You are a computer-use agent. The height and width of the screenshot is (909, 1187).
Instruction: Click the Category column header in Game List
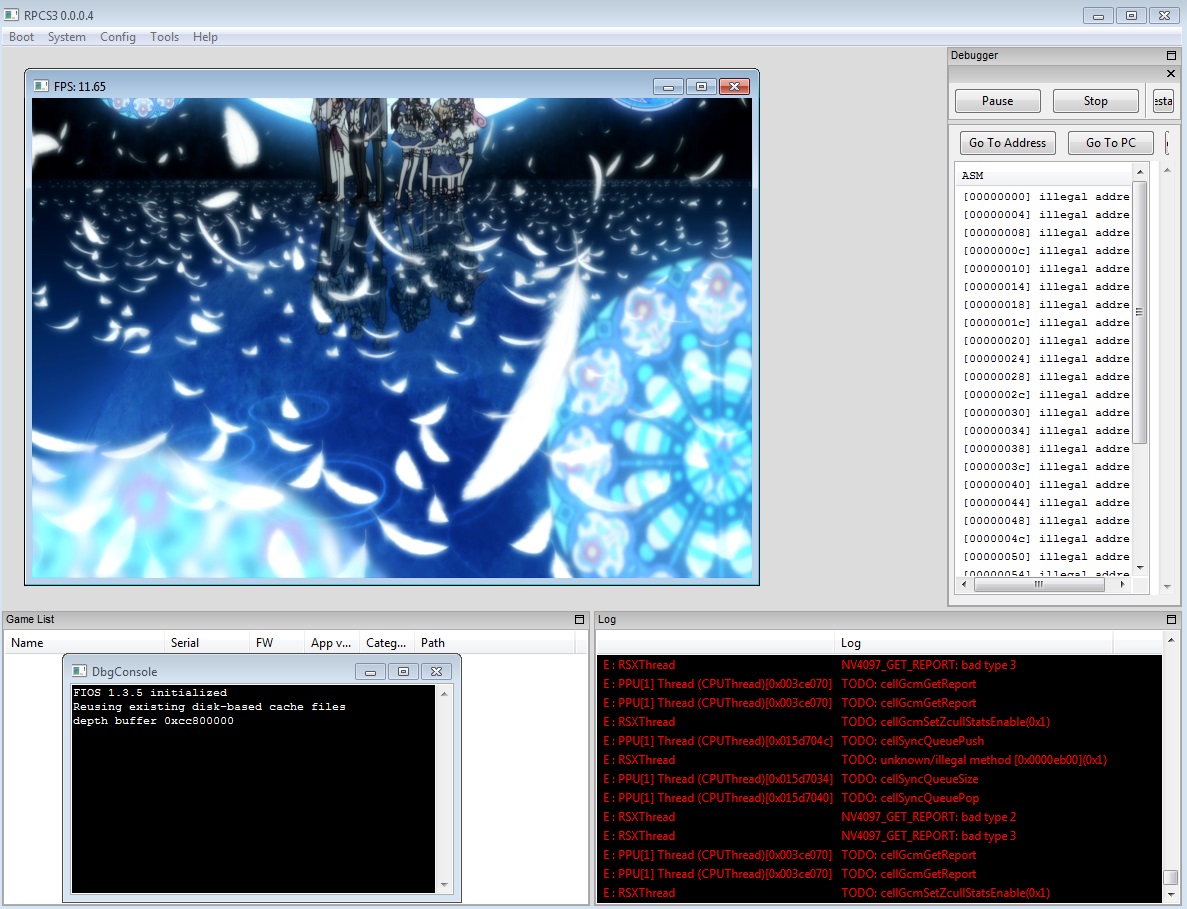click(386, 643)
